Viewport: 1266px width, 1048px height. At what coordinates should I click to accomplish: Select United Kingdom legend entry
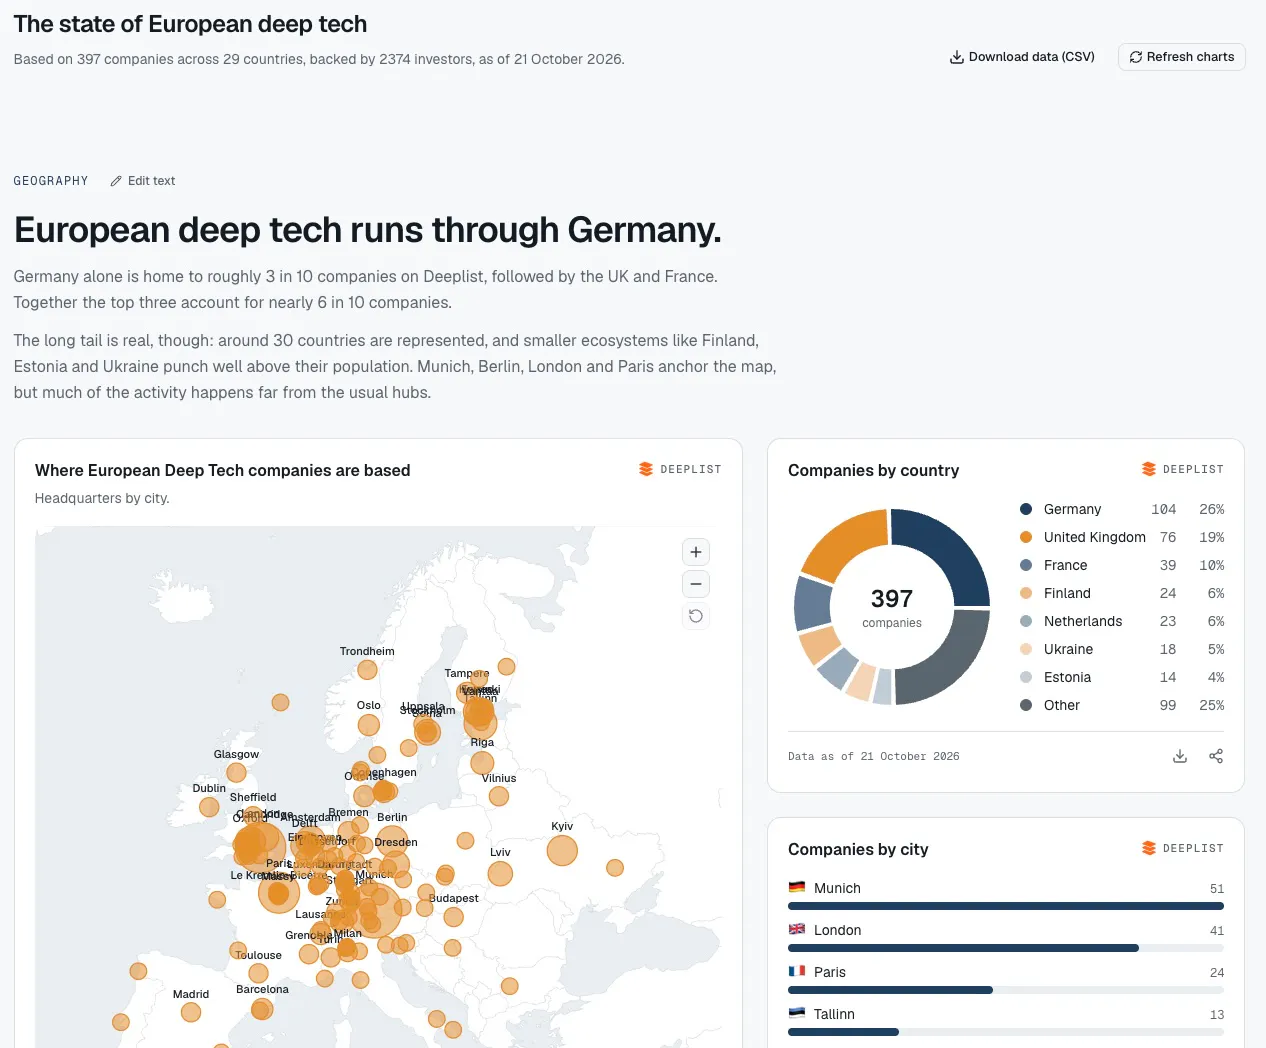point(1122,537)
